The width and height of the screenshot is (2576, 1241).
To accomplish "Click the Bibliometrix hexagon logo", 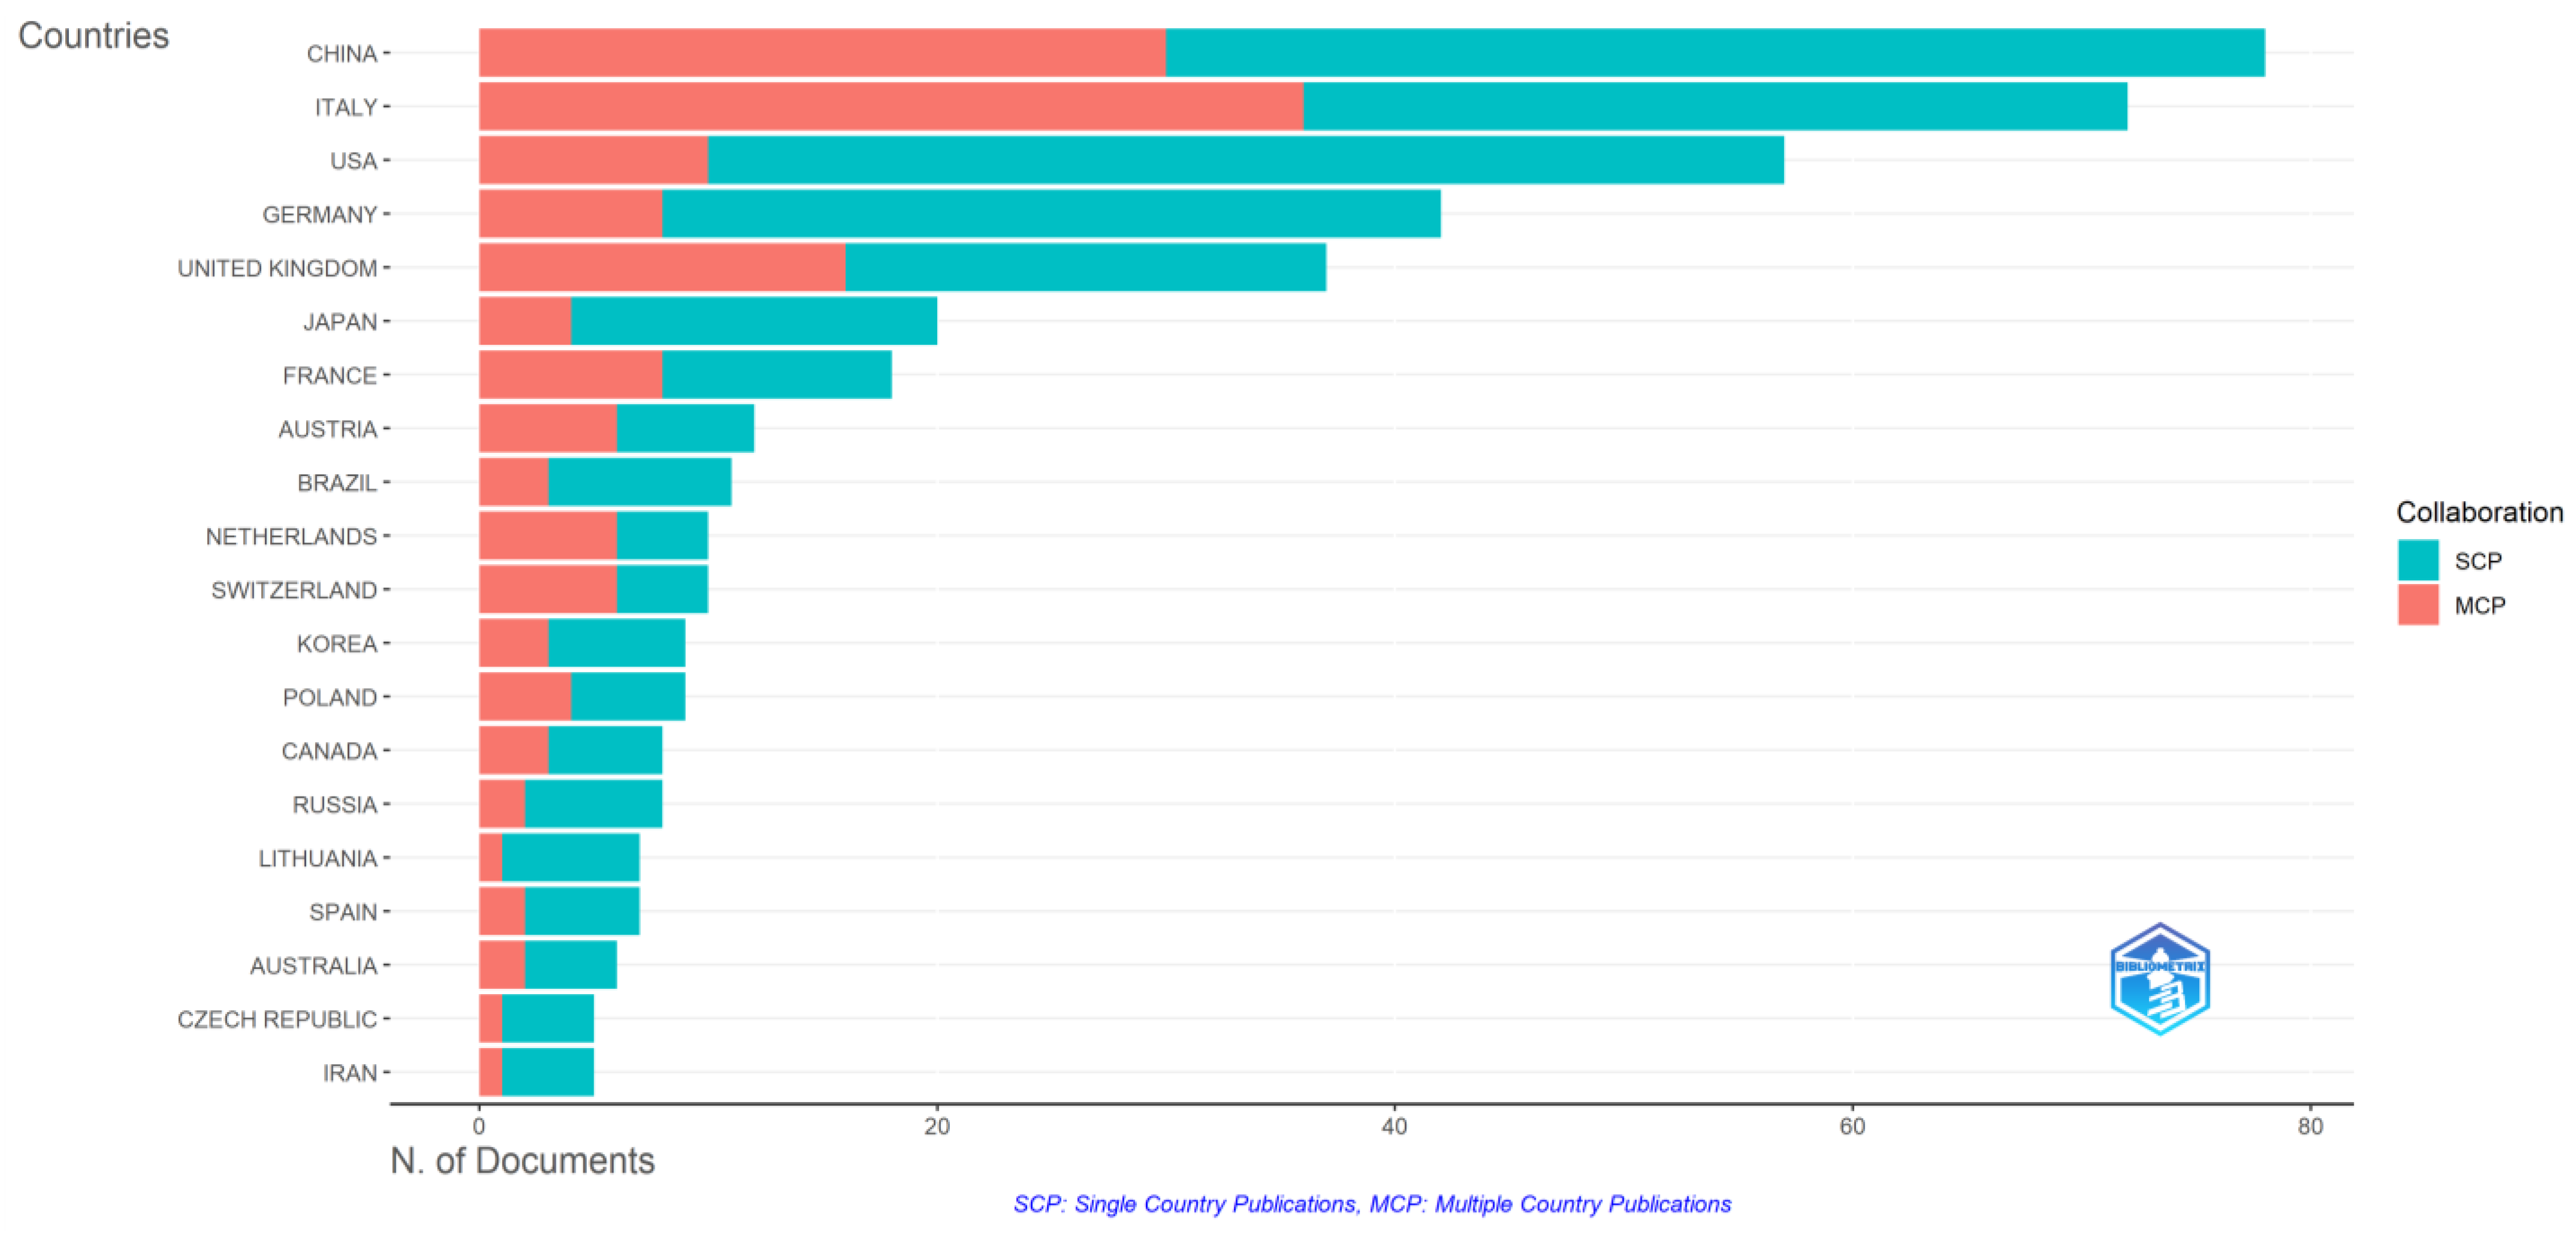I will coord(2159,979).
